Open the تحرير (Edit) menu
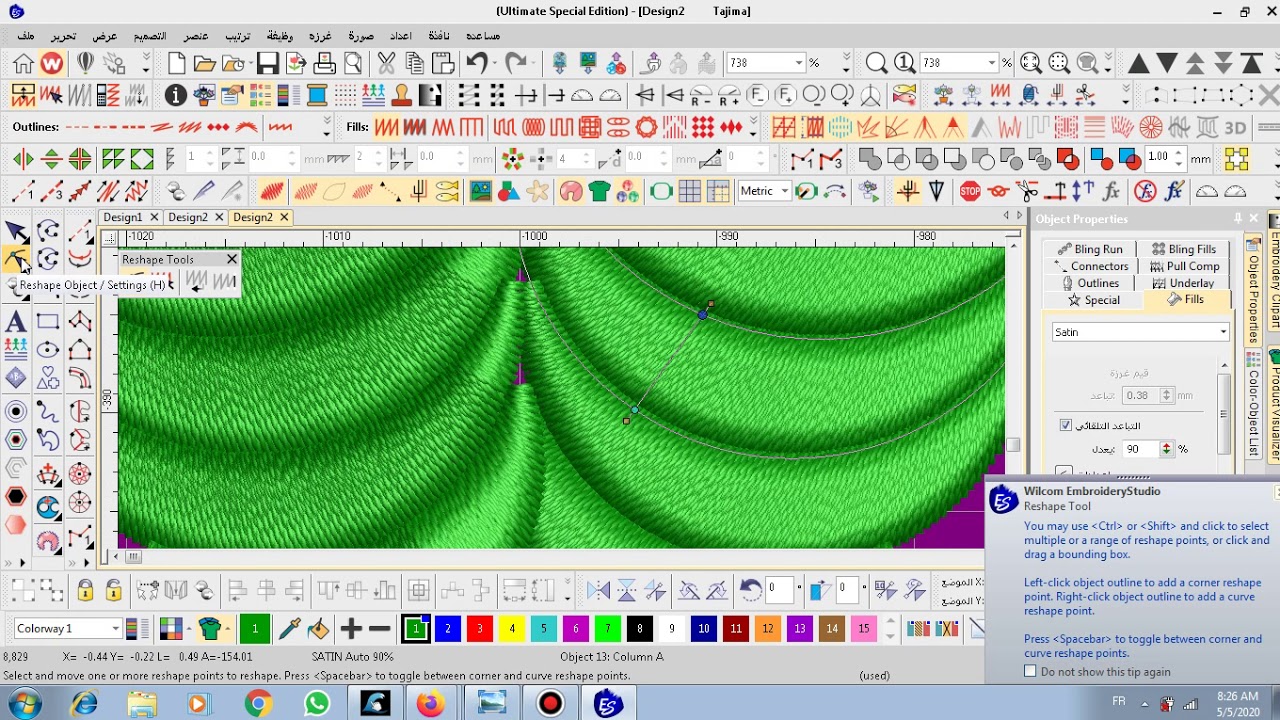Viewport: 1280px width, 720px height. click(x=63, y=36)
